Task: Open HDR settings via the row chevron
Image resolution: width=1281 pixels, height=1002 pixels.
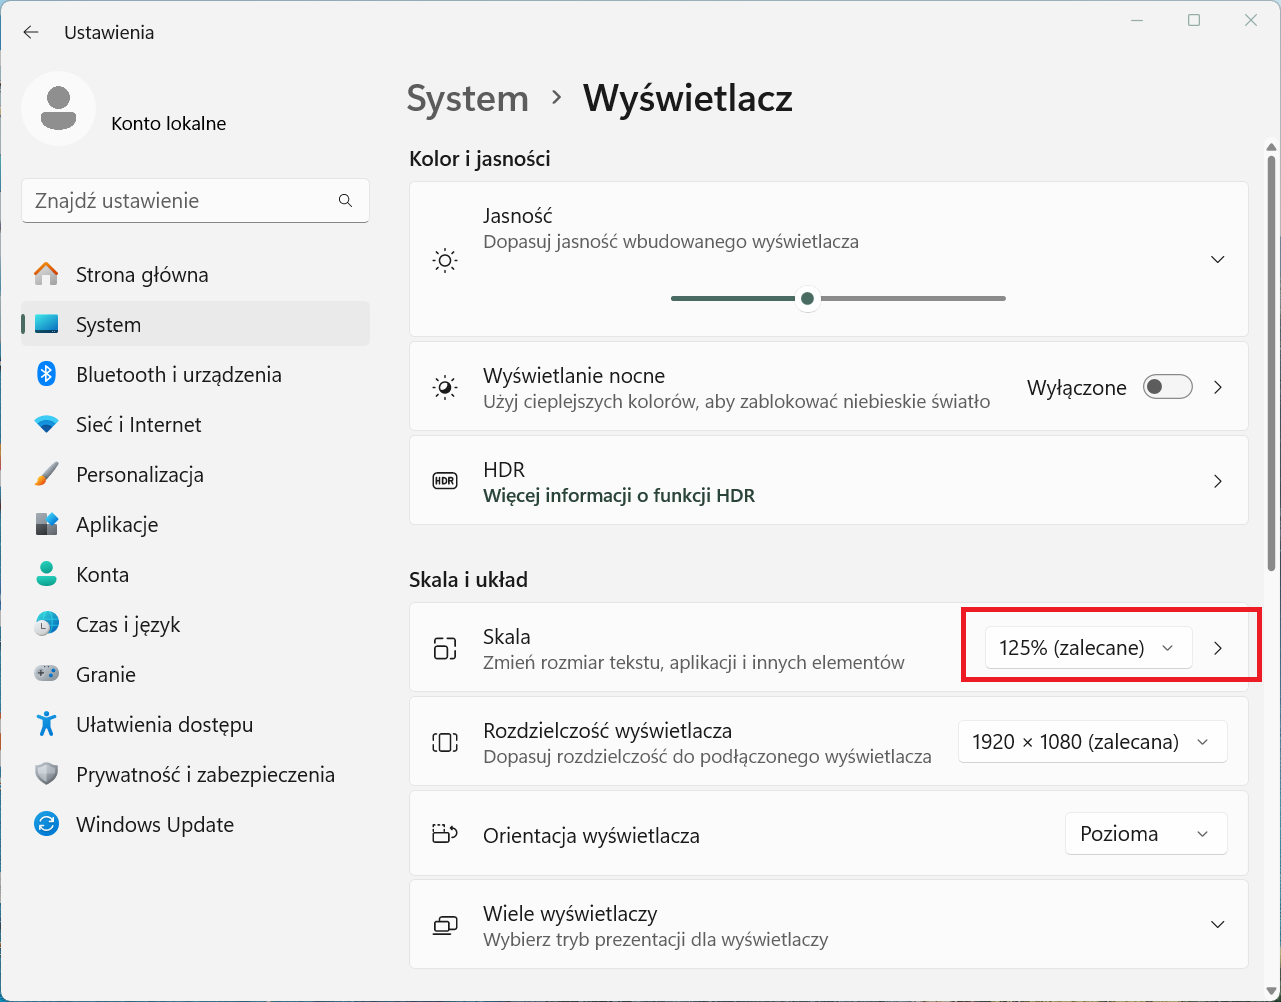Action: [1217, 481]
